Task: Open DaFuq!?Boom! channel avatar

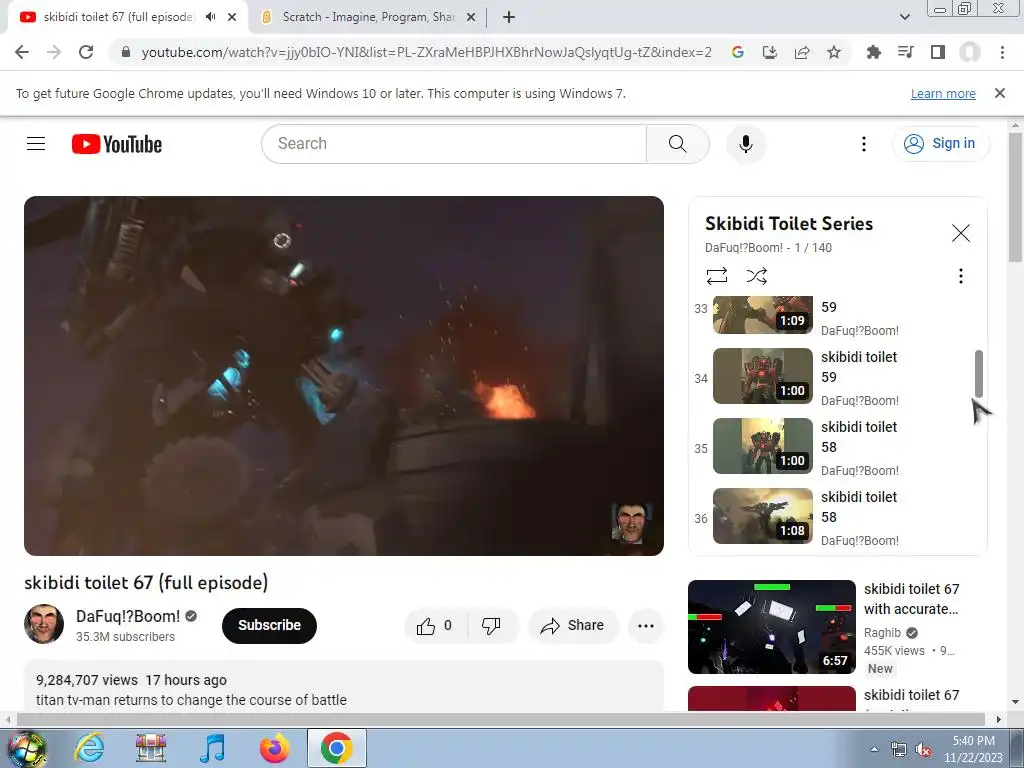Action: coord(44,624)
